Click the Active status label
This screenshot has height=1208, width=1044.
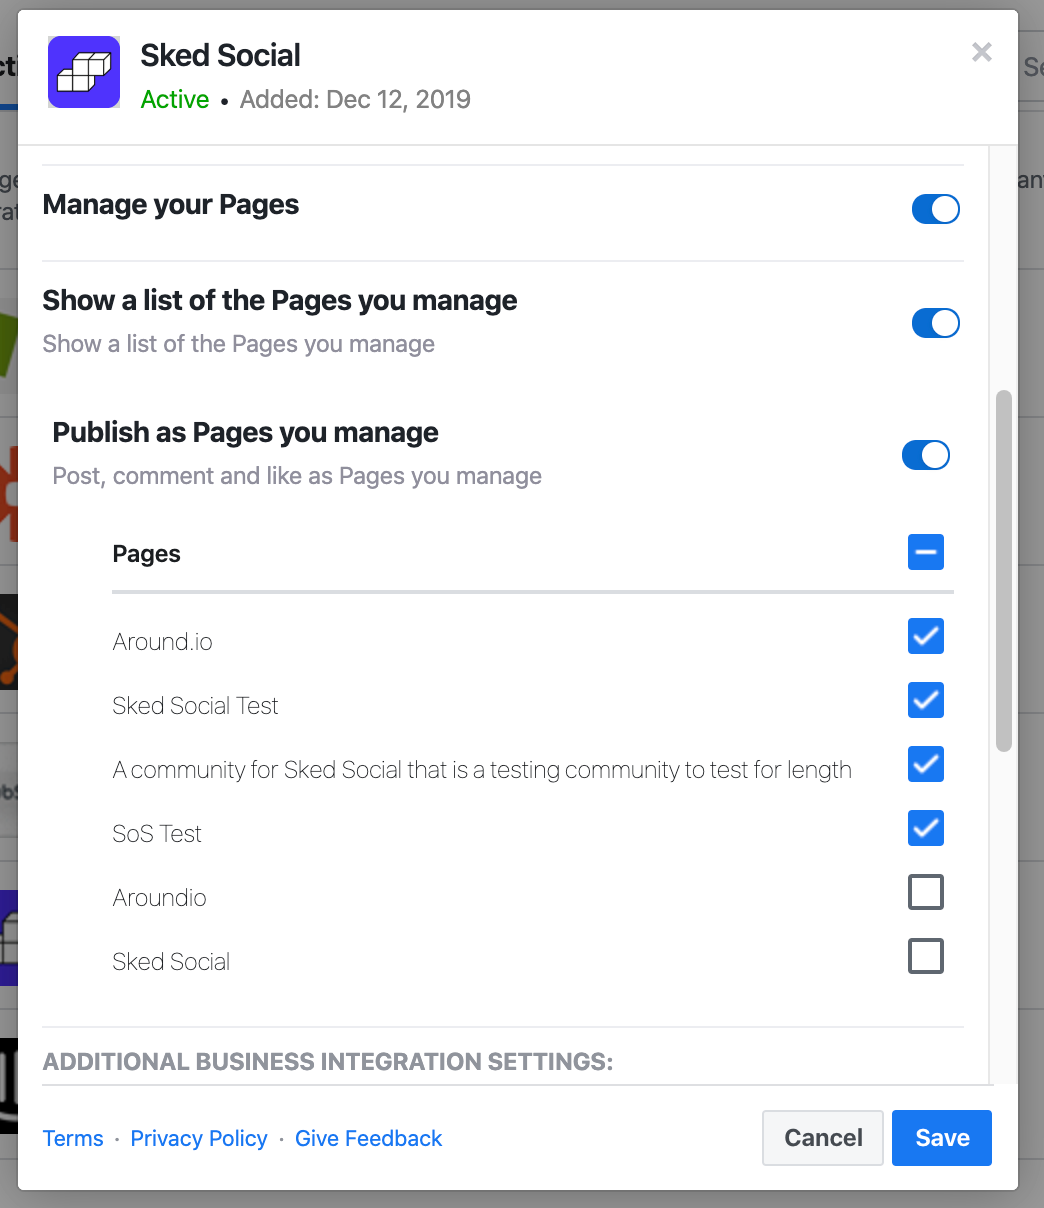[x=175, y=100]
